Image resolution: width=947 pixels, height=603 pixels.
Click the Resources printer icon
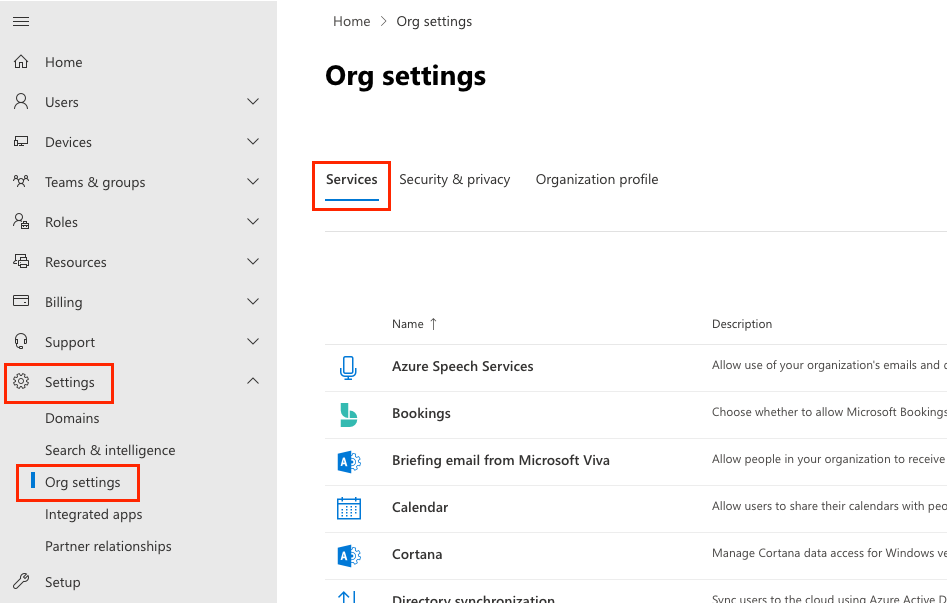[21, 261]
